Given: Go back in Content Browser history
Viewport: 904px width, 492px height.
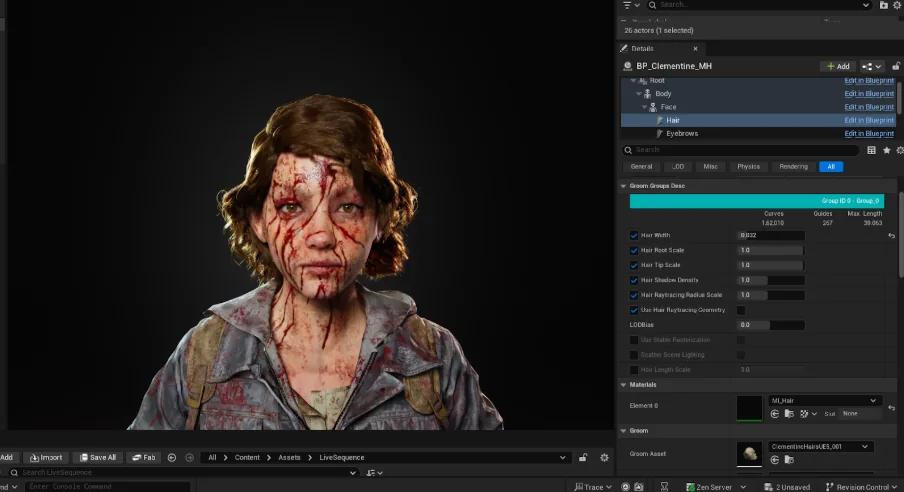Looking at the screenshot, I should tap(171, 457).
